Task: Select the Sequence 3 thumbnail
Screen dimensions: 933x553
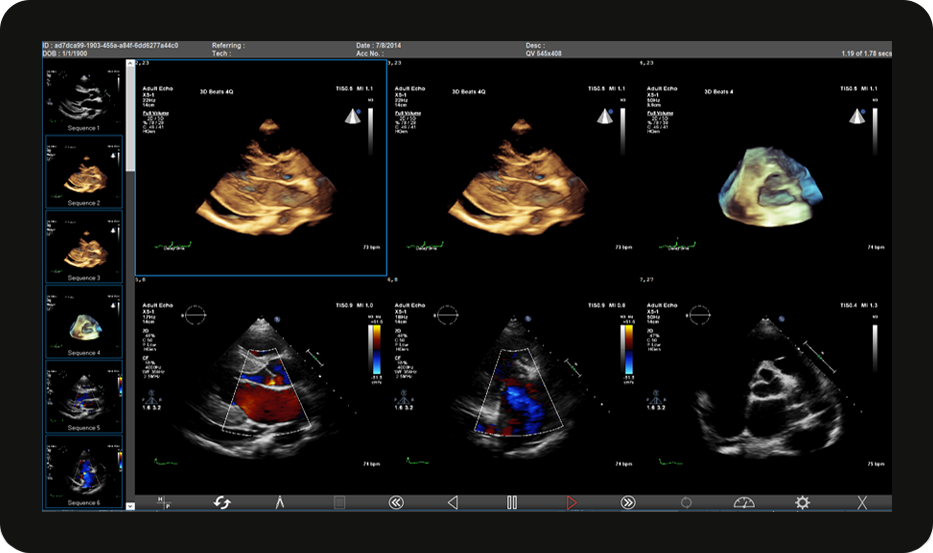Action: (x=84, y=247)
